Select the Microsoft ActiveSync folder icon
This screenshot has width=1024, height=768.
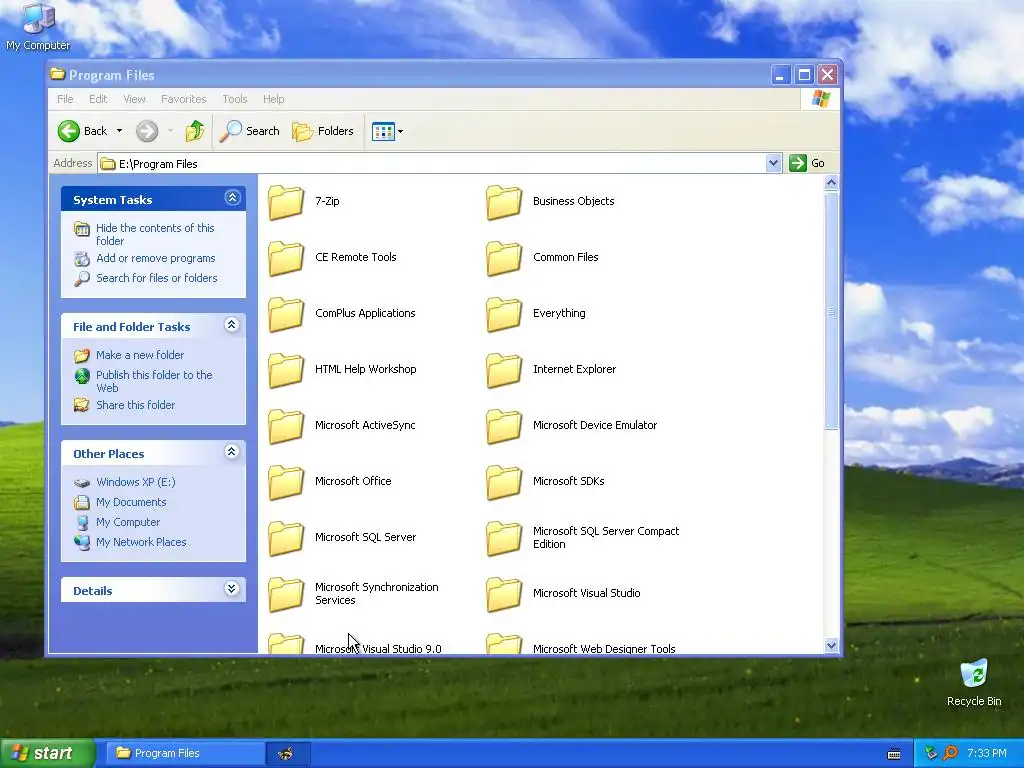(x=286, y=425)
